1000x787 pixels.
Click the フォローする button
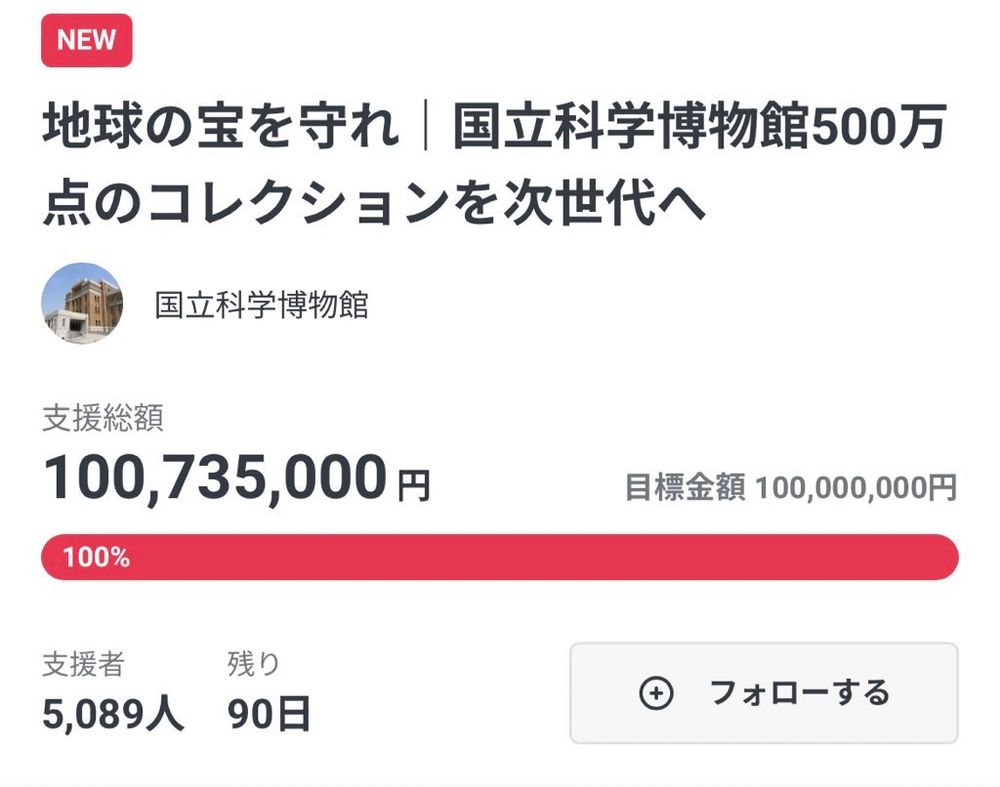tap(763, 693)
